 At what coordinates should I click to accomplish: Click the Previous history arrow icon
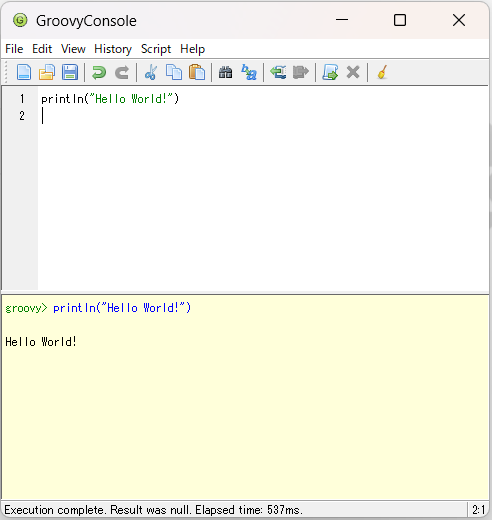tap(278, 72)
